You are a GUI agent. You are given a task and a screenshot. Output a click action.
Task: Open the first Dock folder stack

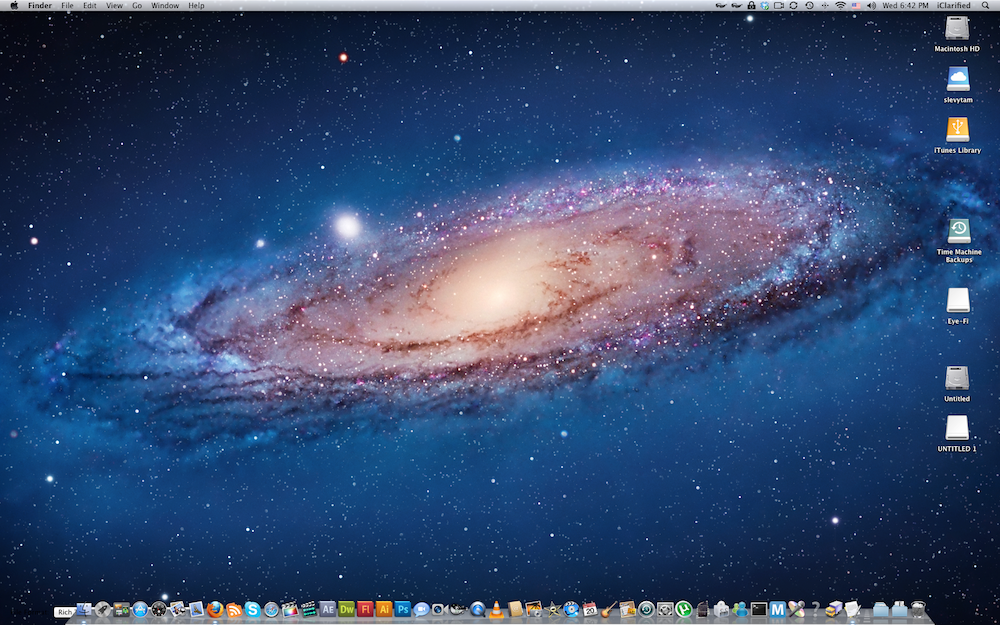click(880, 609)
